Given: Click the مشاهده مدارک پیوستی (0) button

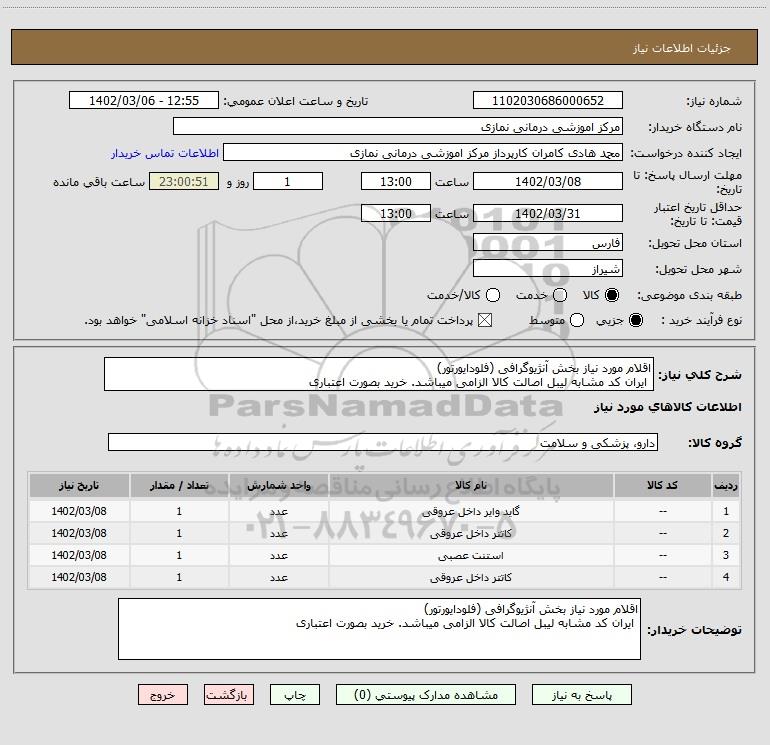Looking at the screenshot, I should 426,695.
